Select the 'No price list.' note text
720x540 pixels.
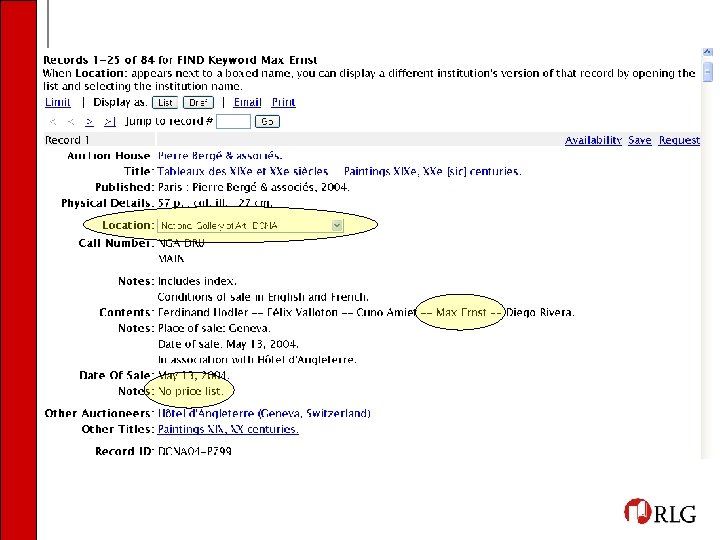[191, 391]
